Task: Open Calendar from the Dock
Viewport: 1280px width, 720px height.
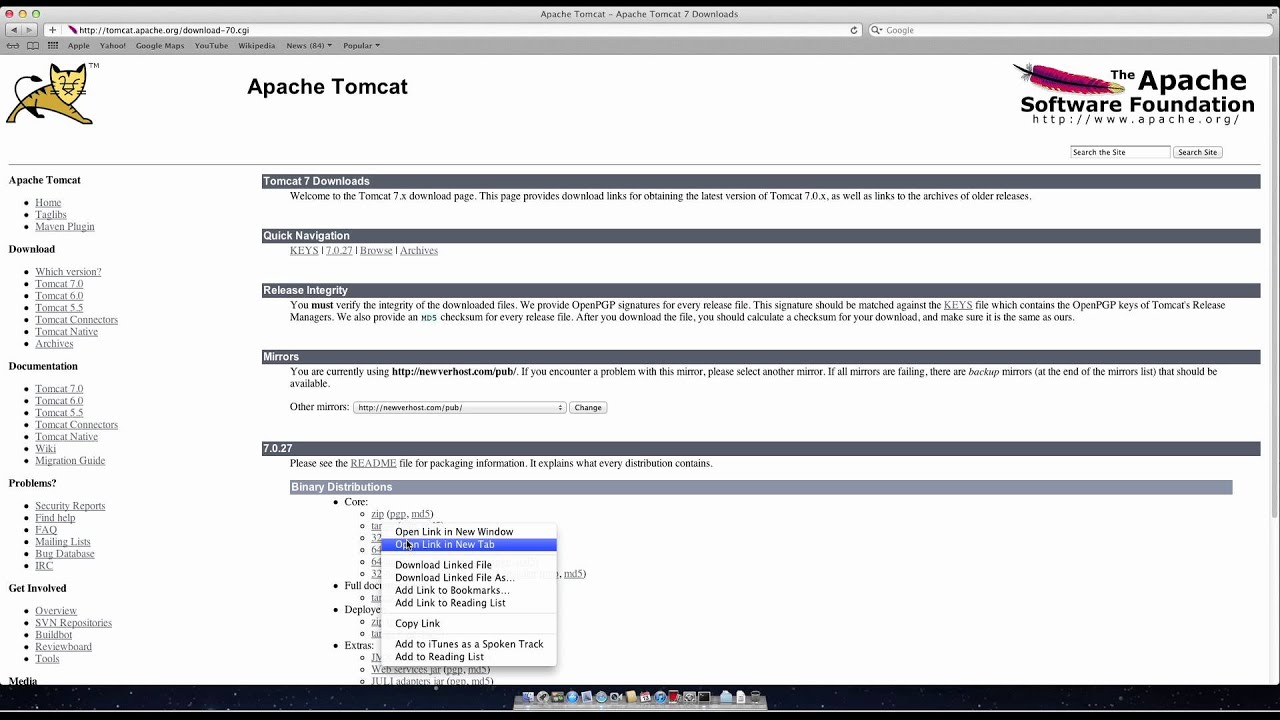Action: (645, 697)
